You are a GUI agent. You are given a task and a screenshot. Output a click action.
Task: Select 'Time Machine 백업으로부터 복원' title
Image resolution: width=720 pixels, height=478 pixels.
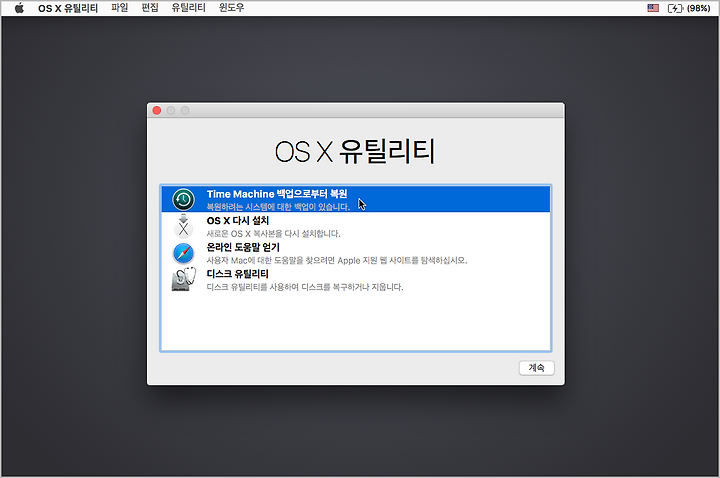[x=277, y=194]
